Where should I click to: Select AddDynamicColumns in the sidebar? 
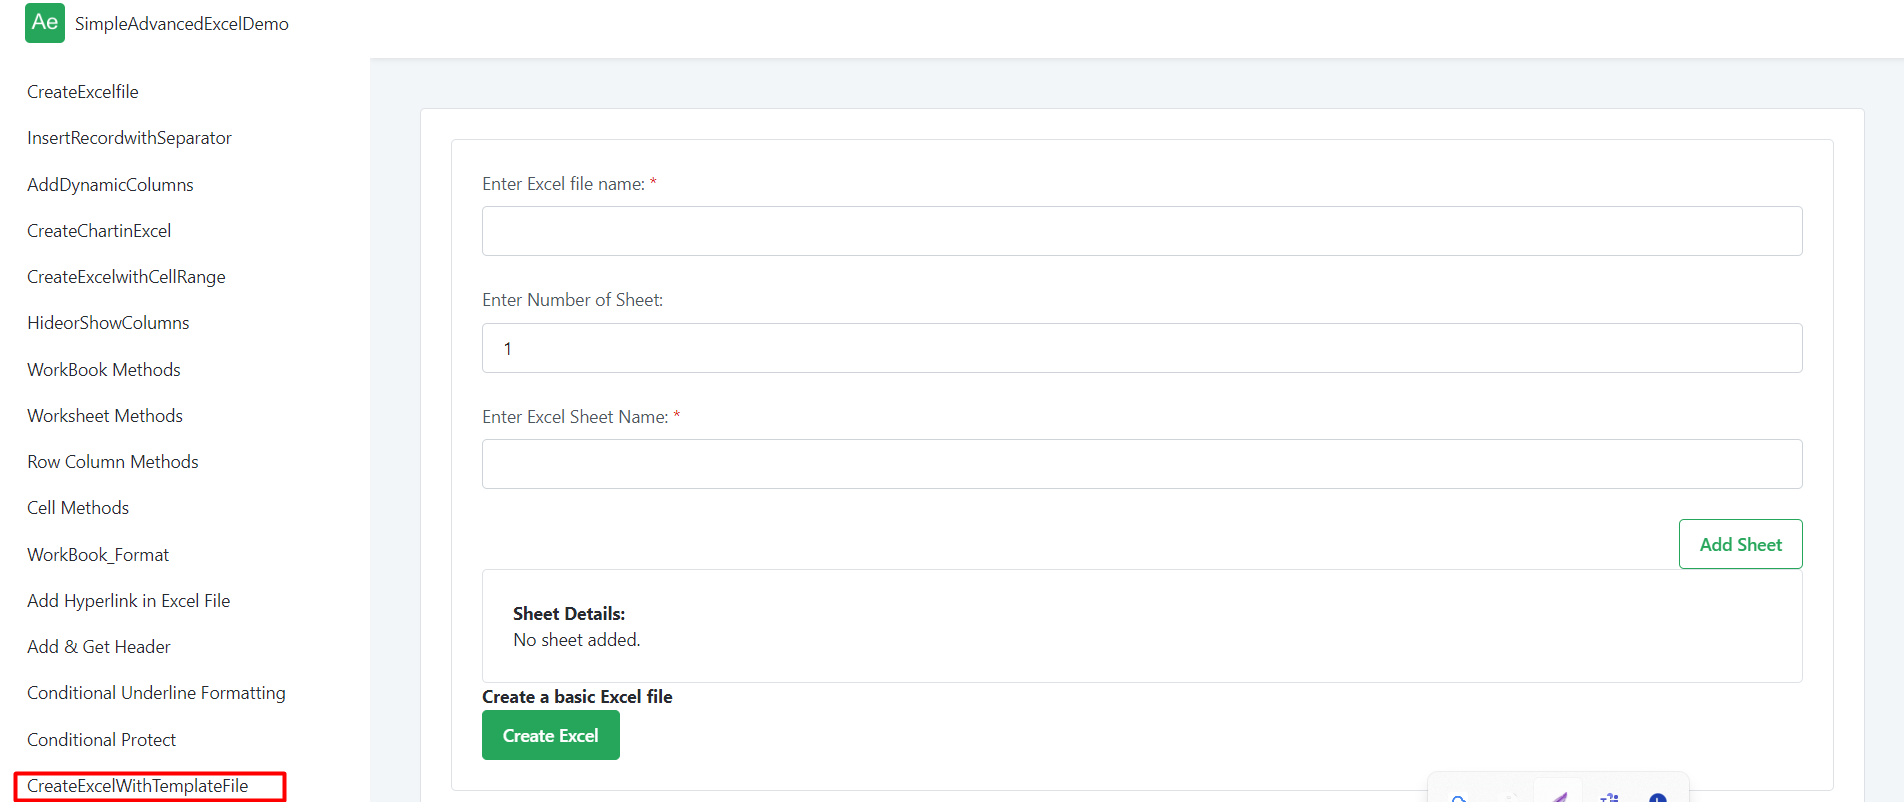110,185
